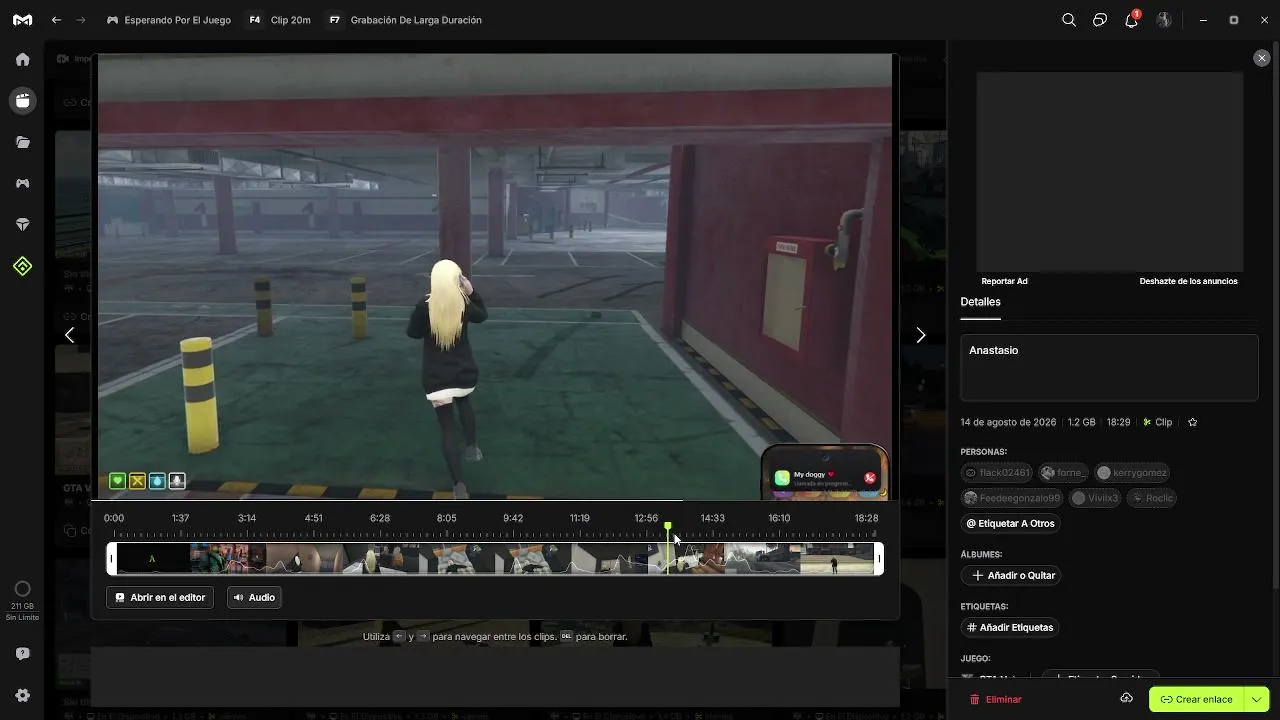This screenshot has width=1280, height=720.
Task: Click Reportar Ad link
Action: [x=1004, y=281]
